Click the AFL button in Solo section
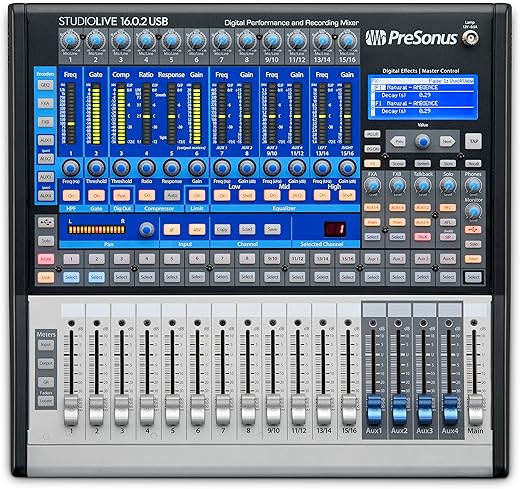Image resolution: width=520 pixels, height=489 pixels. [448, 222]
